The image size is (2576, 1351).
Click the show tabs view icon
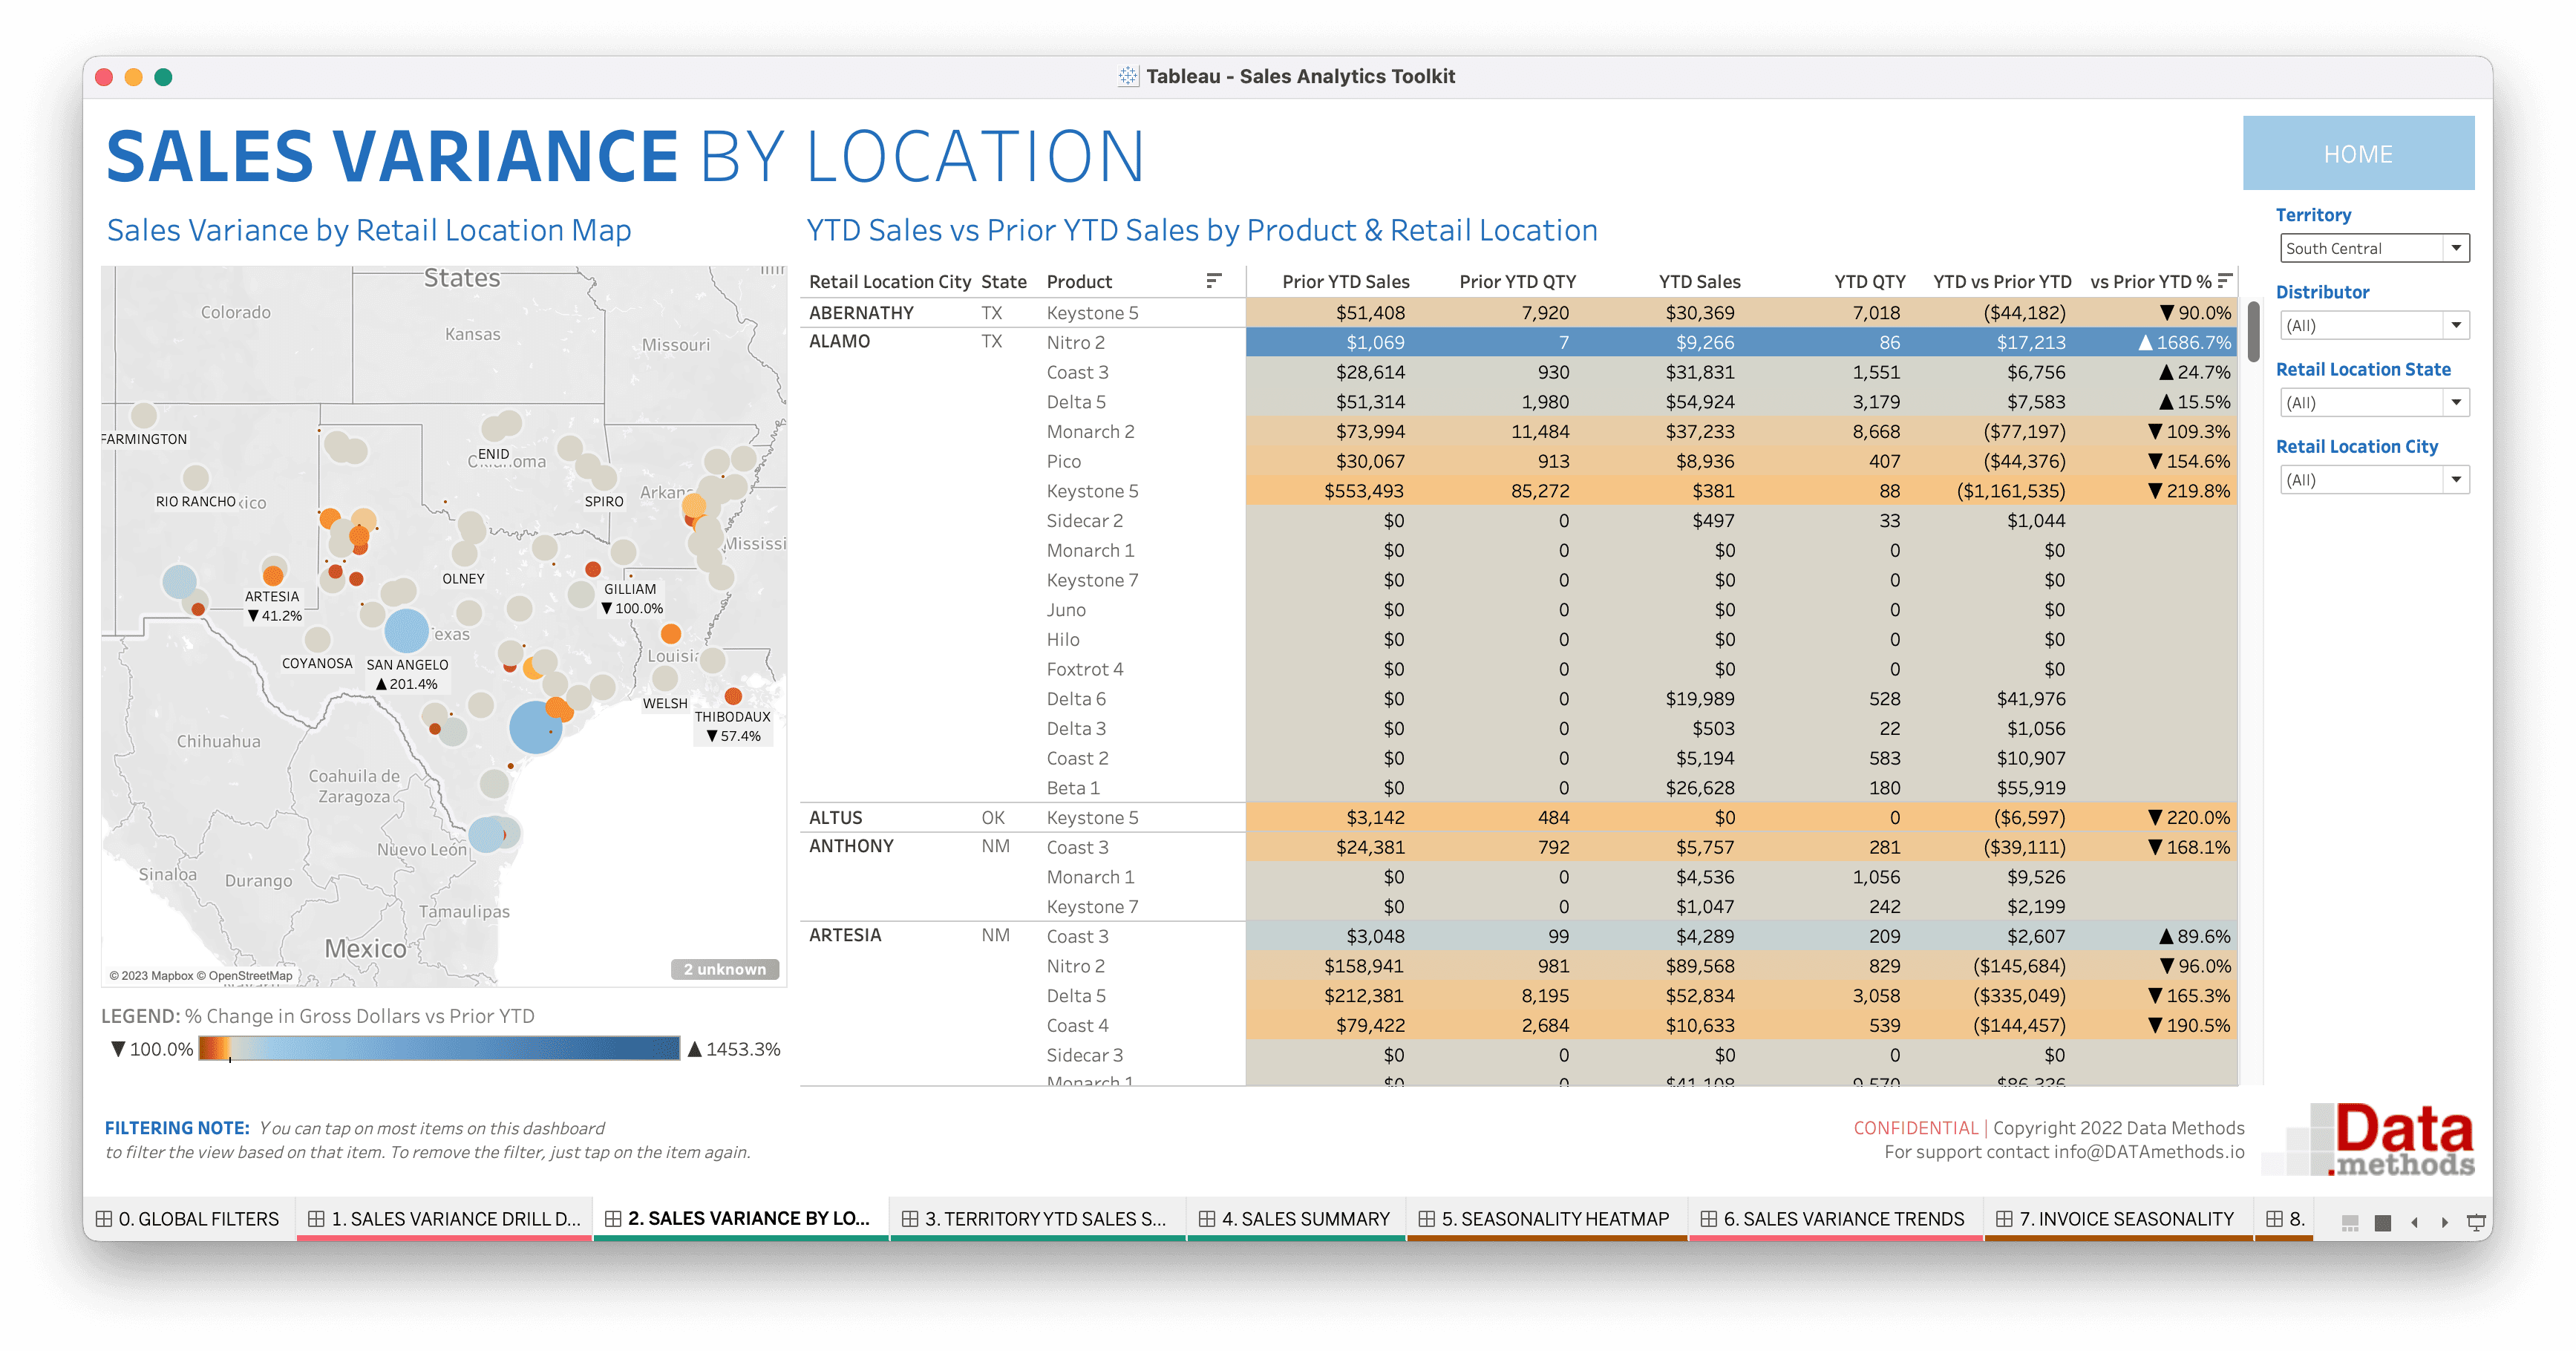(x=2383, y=1222)
